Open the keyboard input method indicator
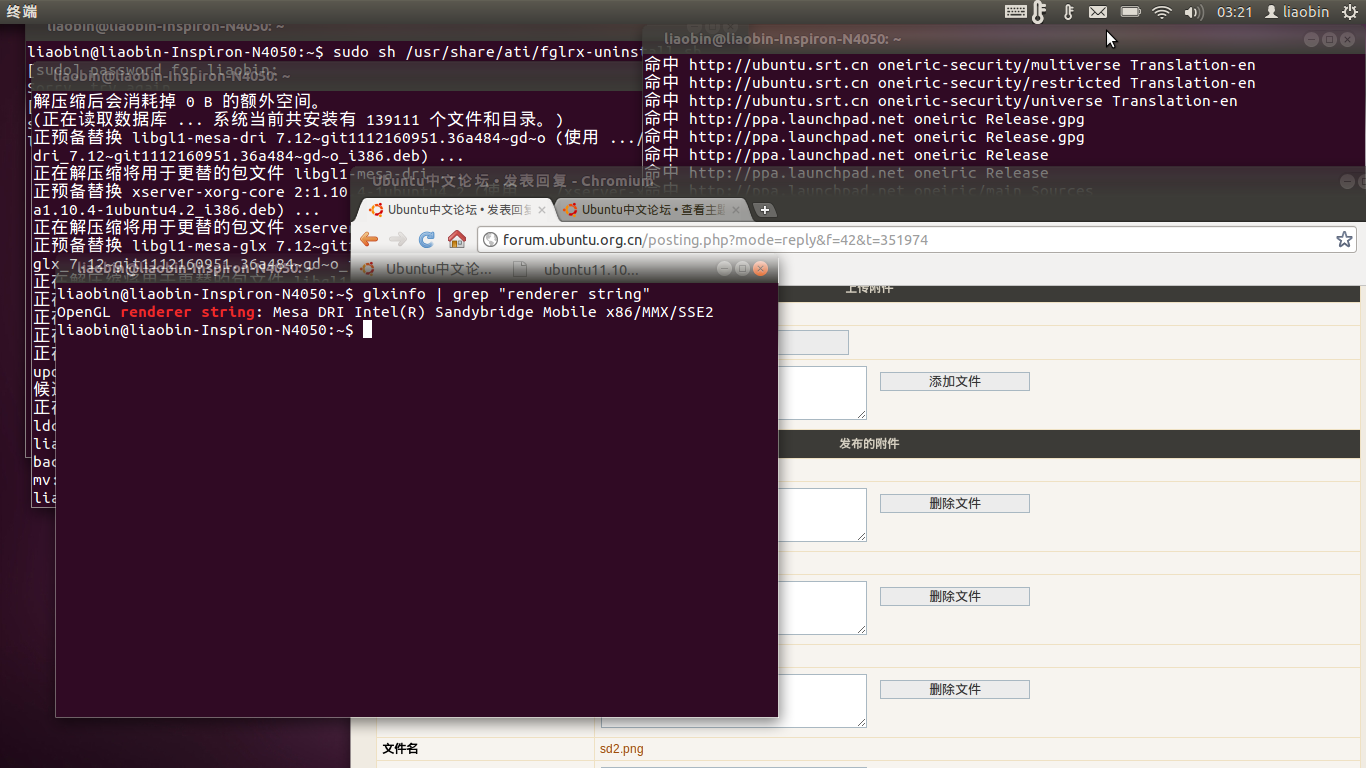The height and width of the screenshot is (768, 1366). click(1015, 12)
